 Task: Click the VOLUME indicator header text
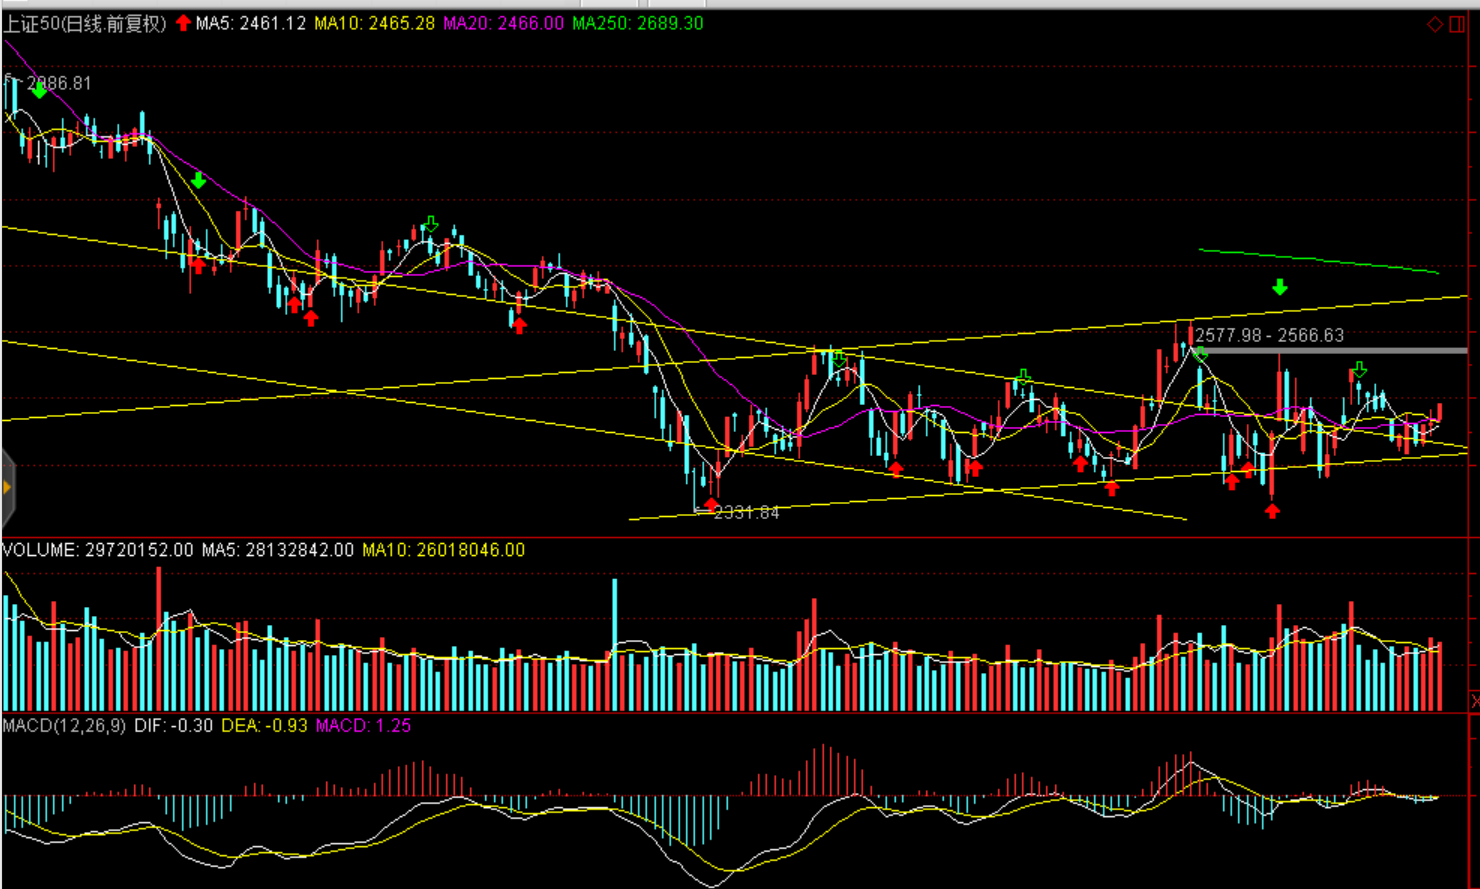click(98, 550)
